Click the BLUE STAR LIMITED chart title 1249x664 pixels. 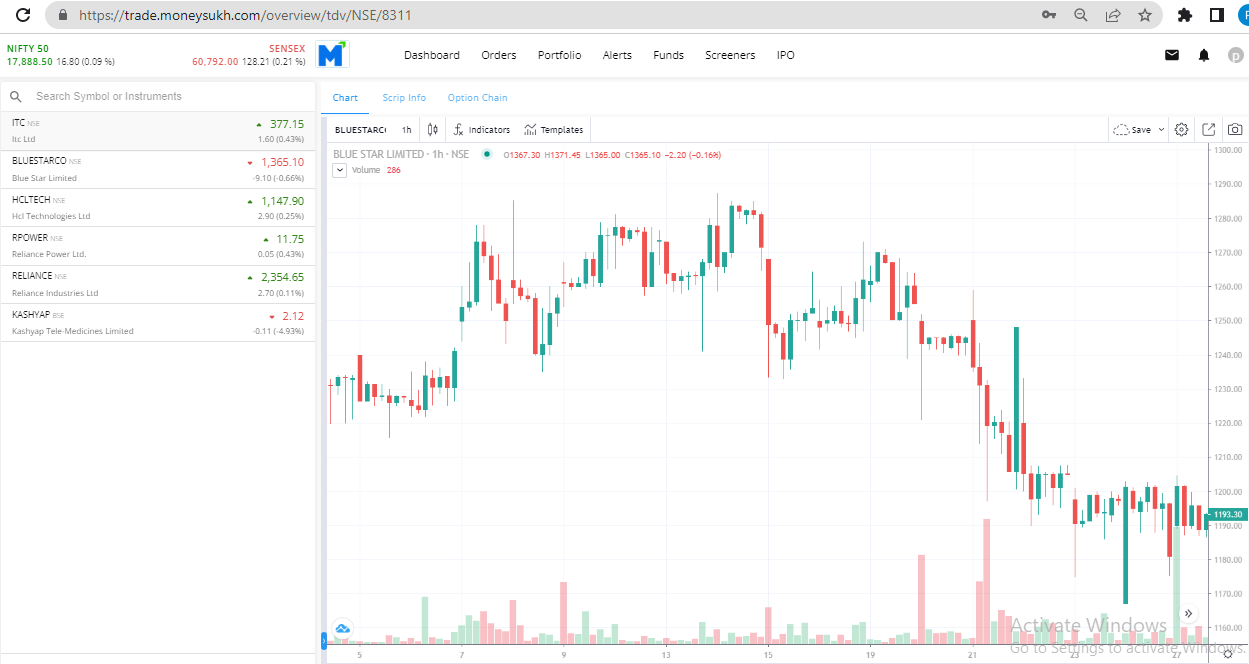(x=401, y=154)
